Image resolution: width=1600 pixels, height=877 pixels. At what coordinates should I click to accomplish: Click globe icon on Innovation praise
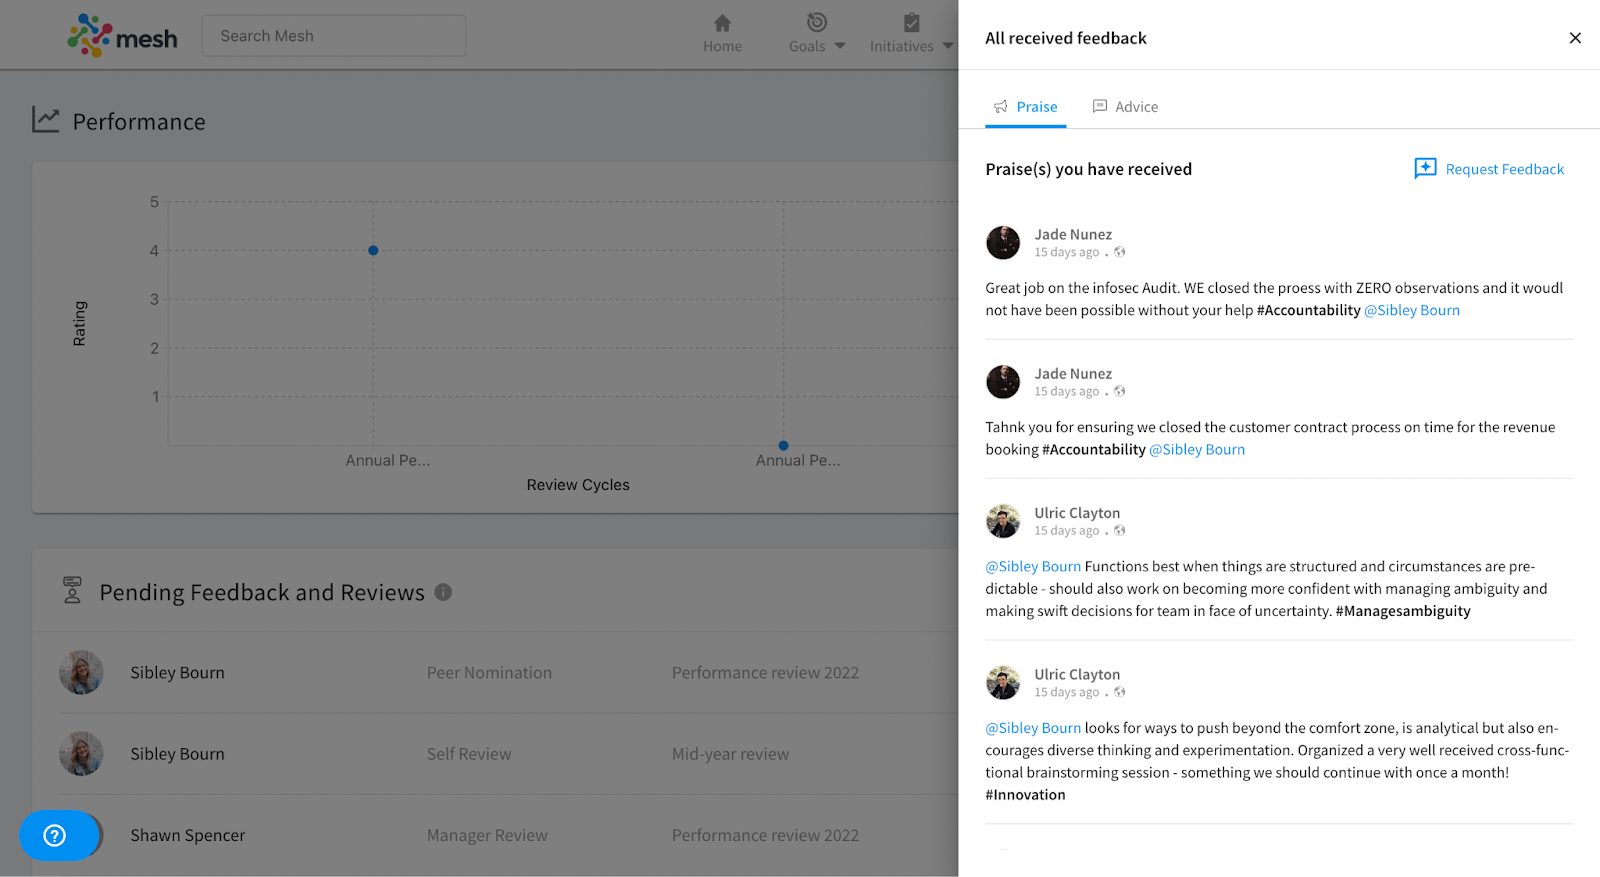click(x=1120, y=692)
